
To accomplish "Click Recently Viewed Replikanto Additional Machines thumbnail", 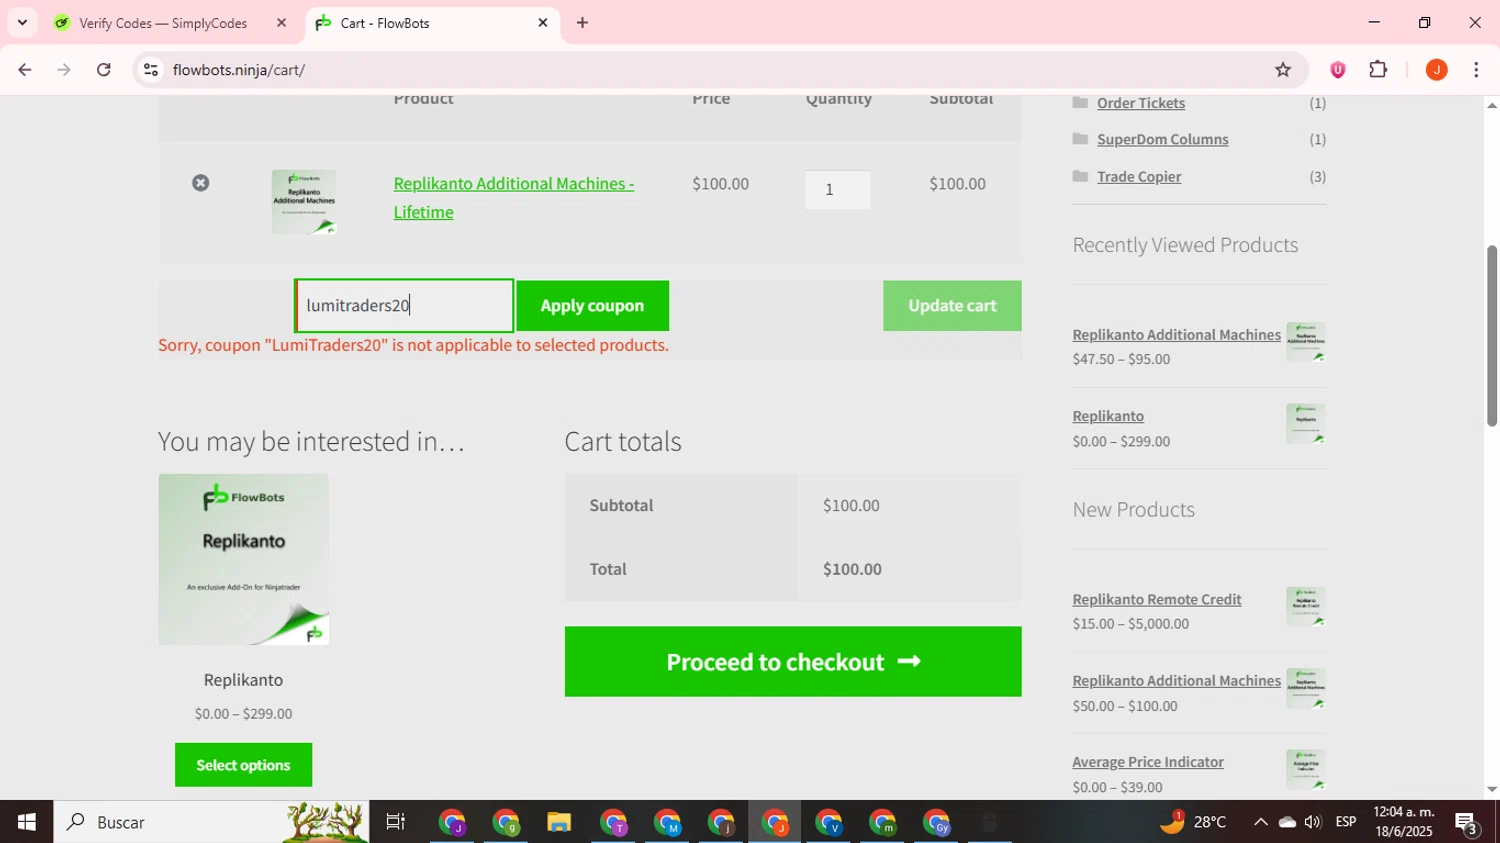I will tap(1306, 342).
